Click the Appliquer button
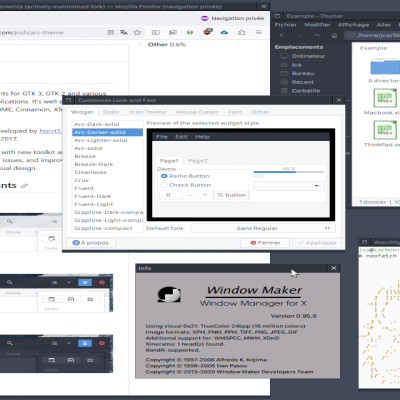 click(317, 243)
